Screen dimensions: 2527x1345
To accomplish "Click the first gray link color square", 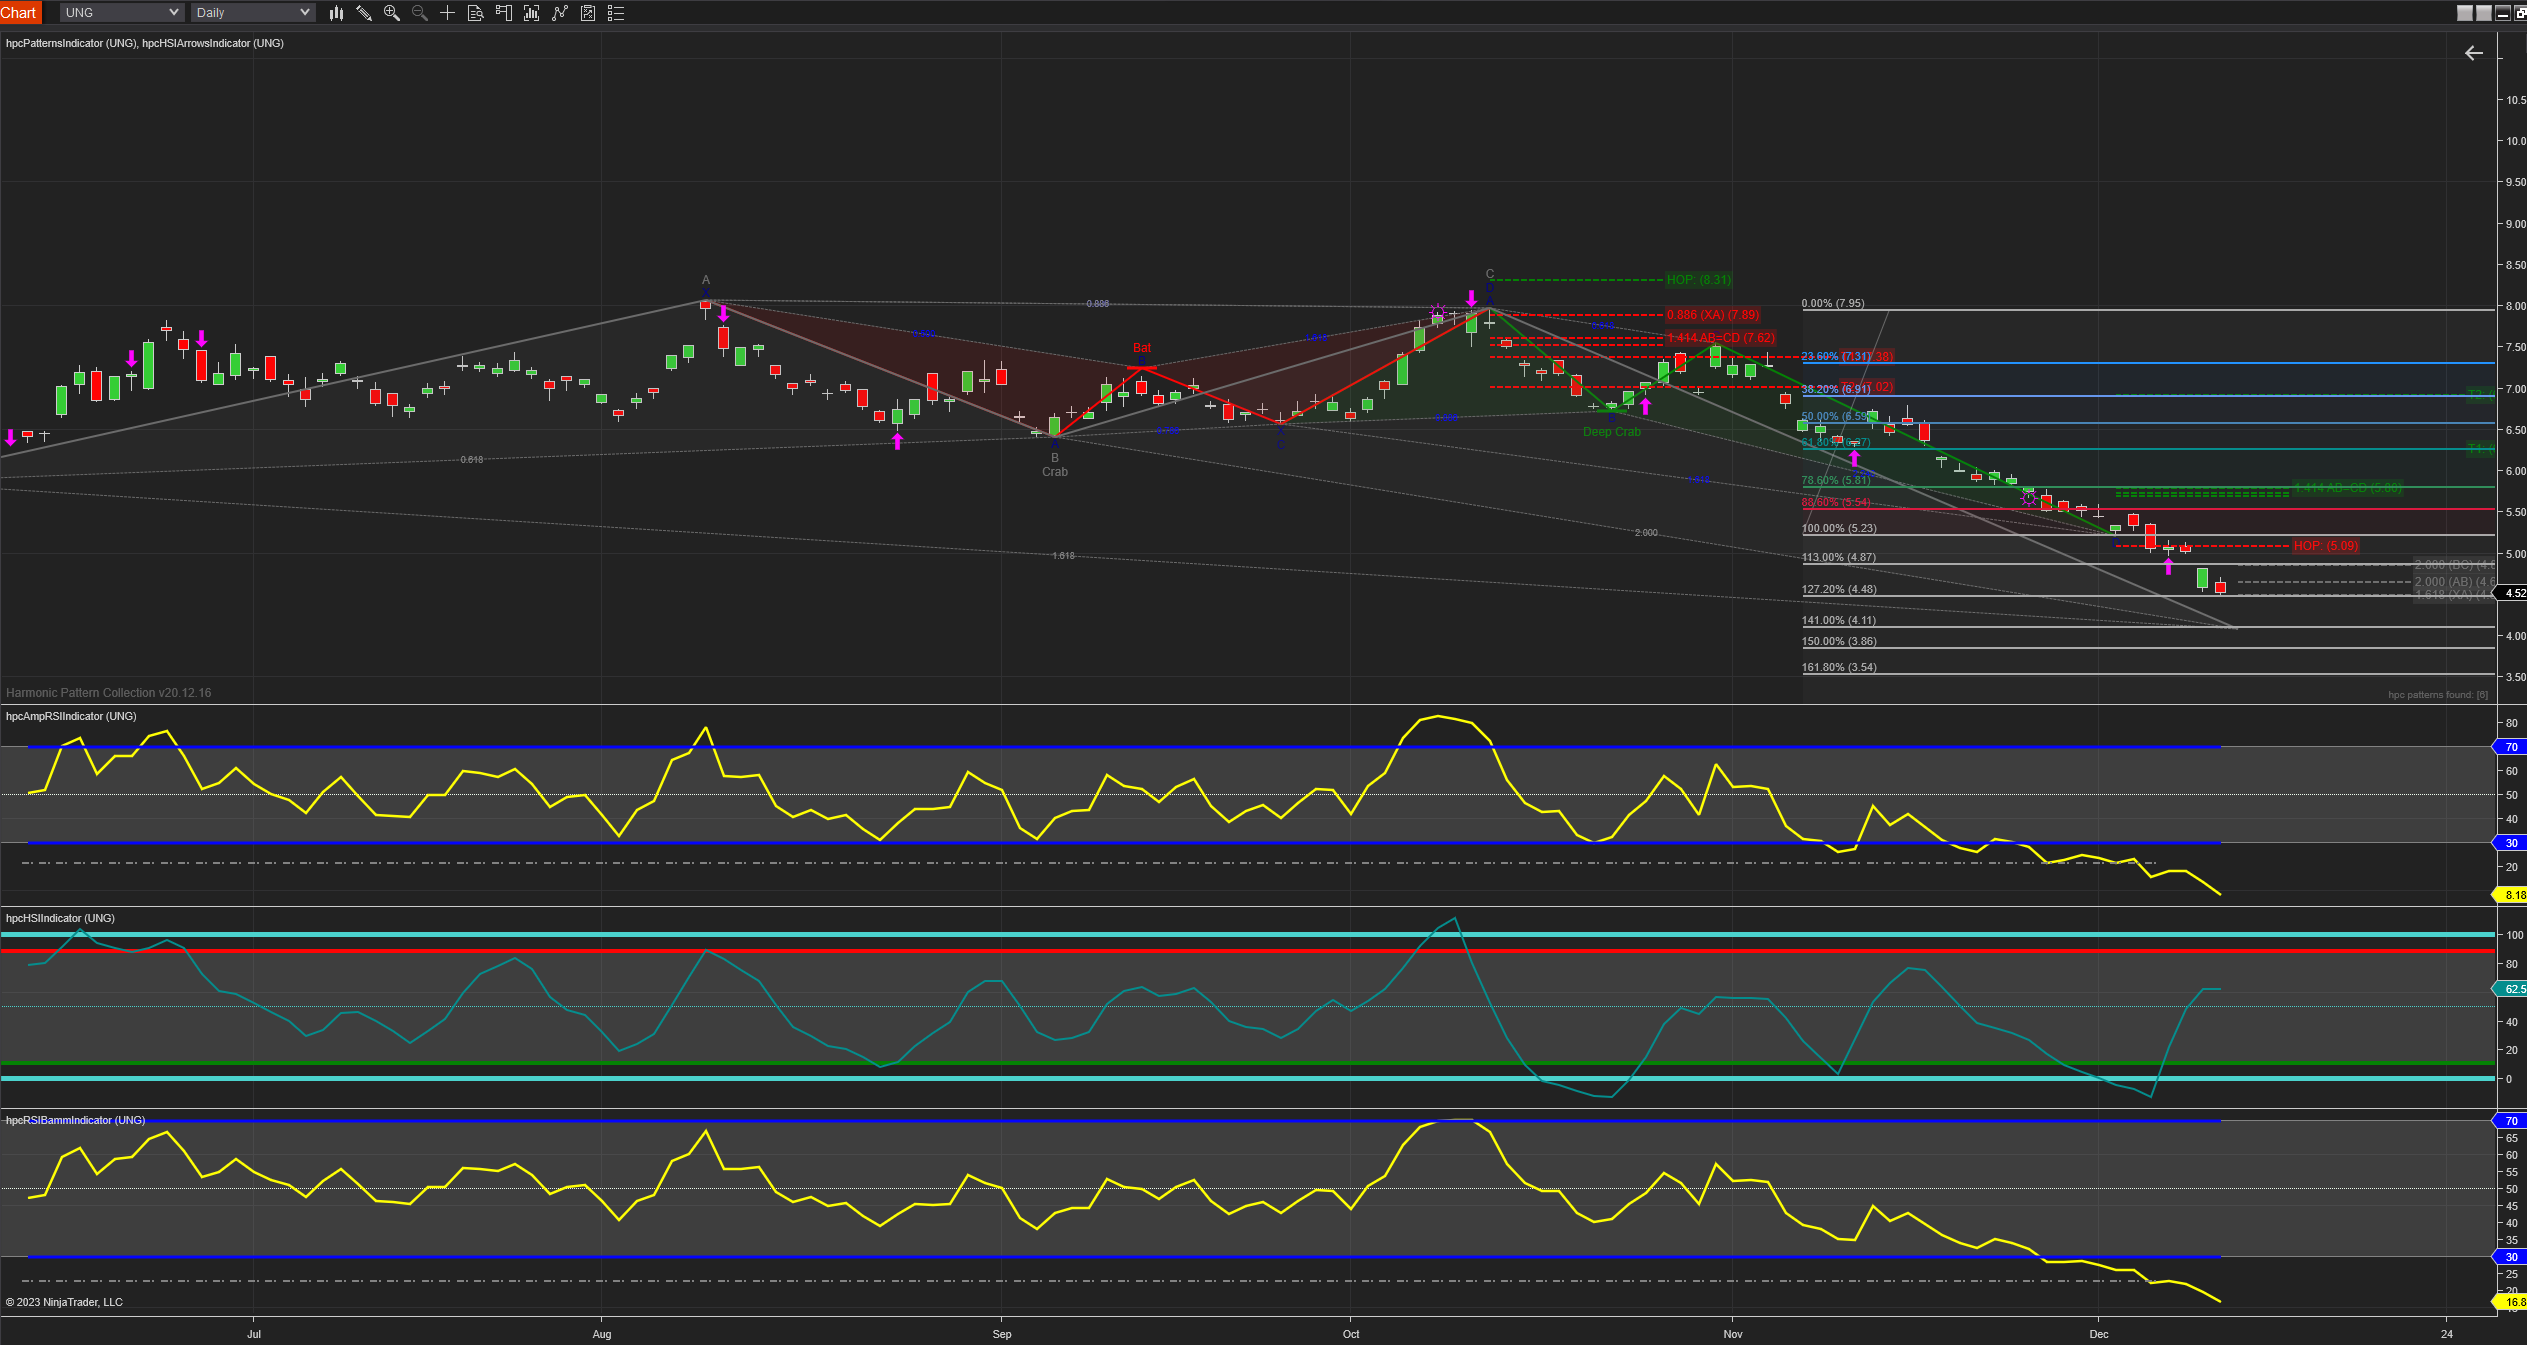I will 2465,13.
